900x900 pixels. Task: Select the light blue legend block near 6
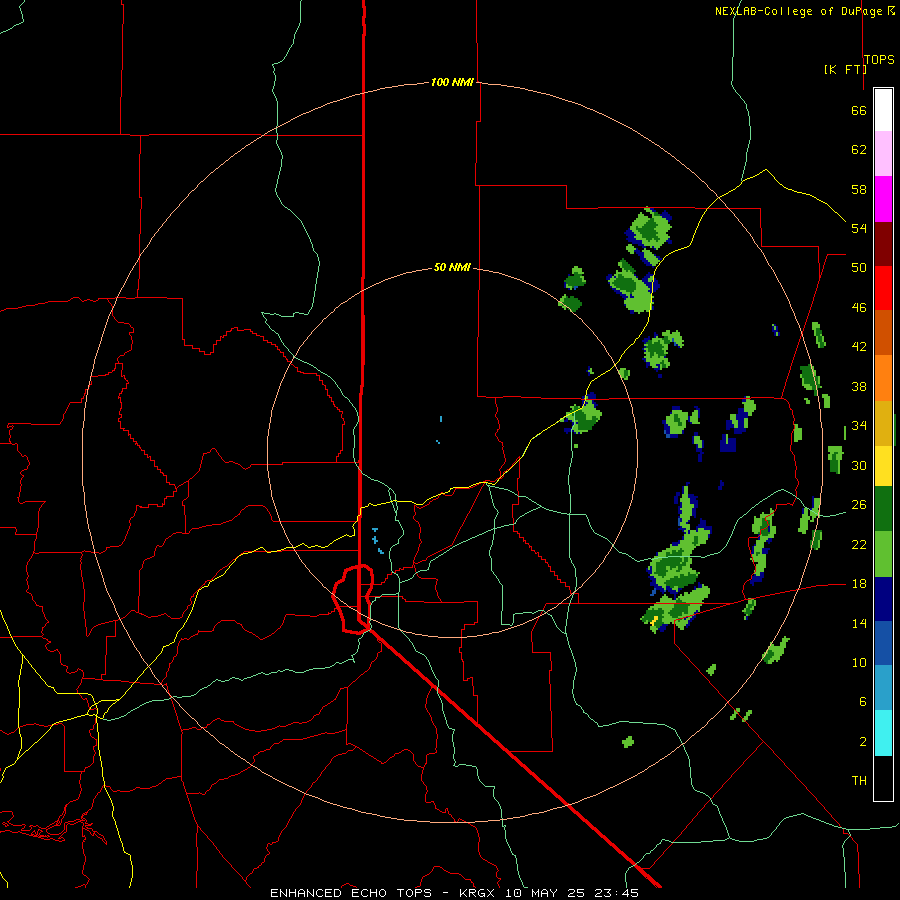tap(883, 688)
